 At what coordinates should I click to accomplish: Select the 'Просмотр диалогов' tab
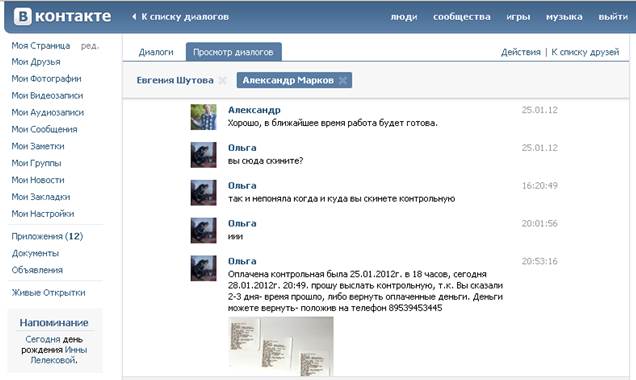tap(233, 52)
